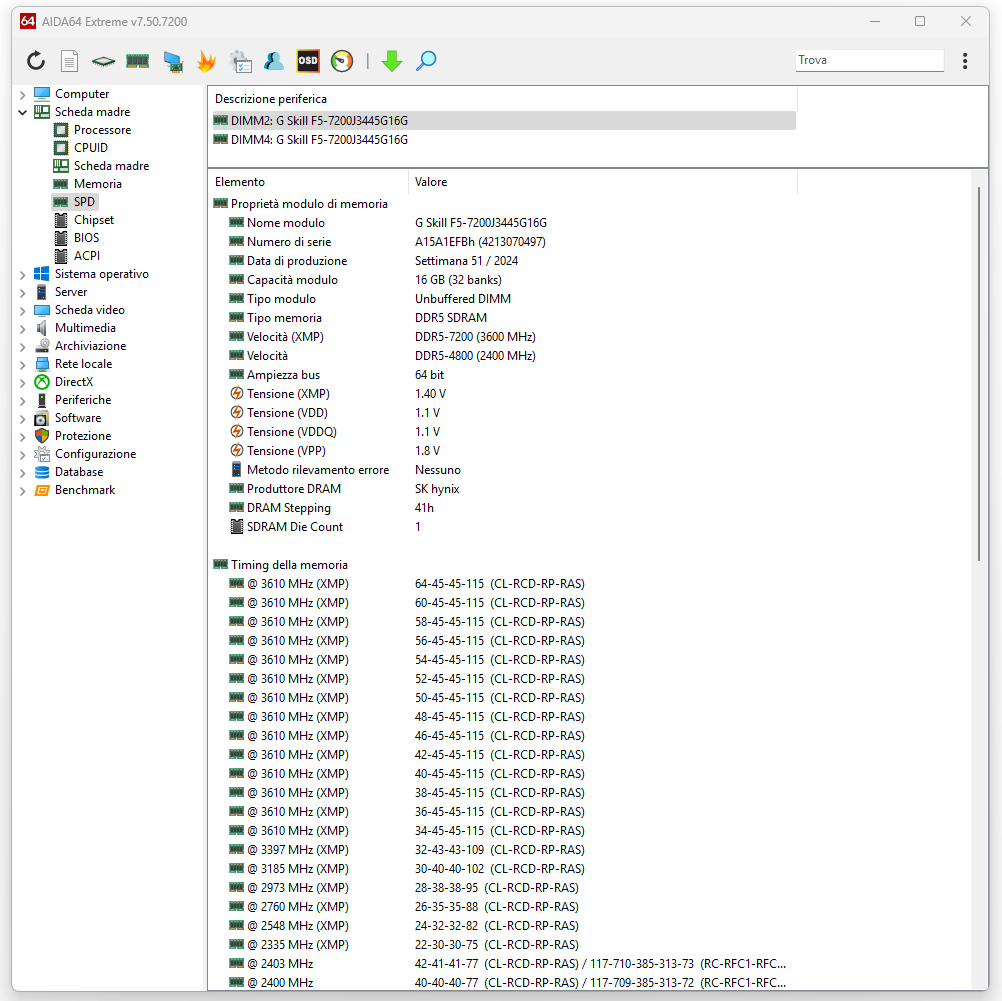Select the DIMM2 G Skill device row
This screenshot has height=1001, width=1002.
coord(504,120)
